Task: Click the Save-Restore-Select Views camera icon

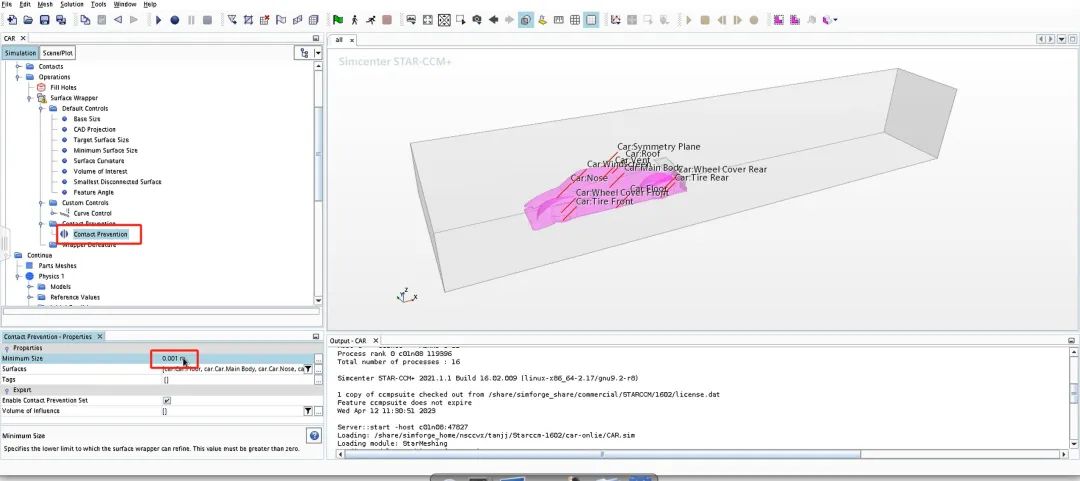Action: click(x=477, y=20)
